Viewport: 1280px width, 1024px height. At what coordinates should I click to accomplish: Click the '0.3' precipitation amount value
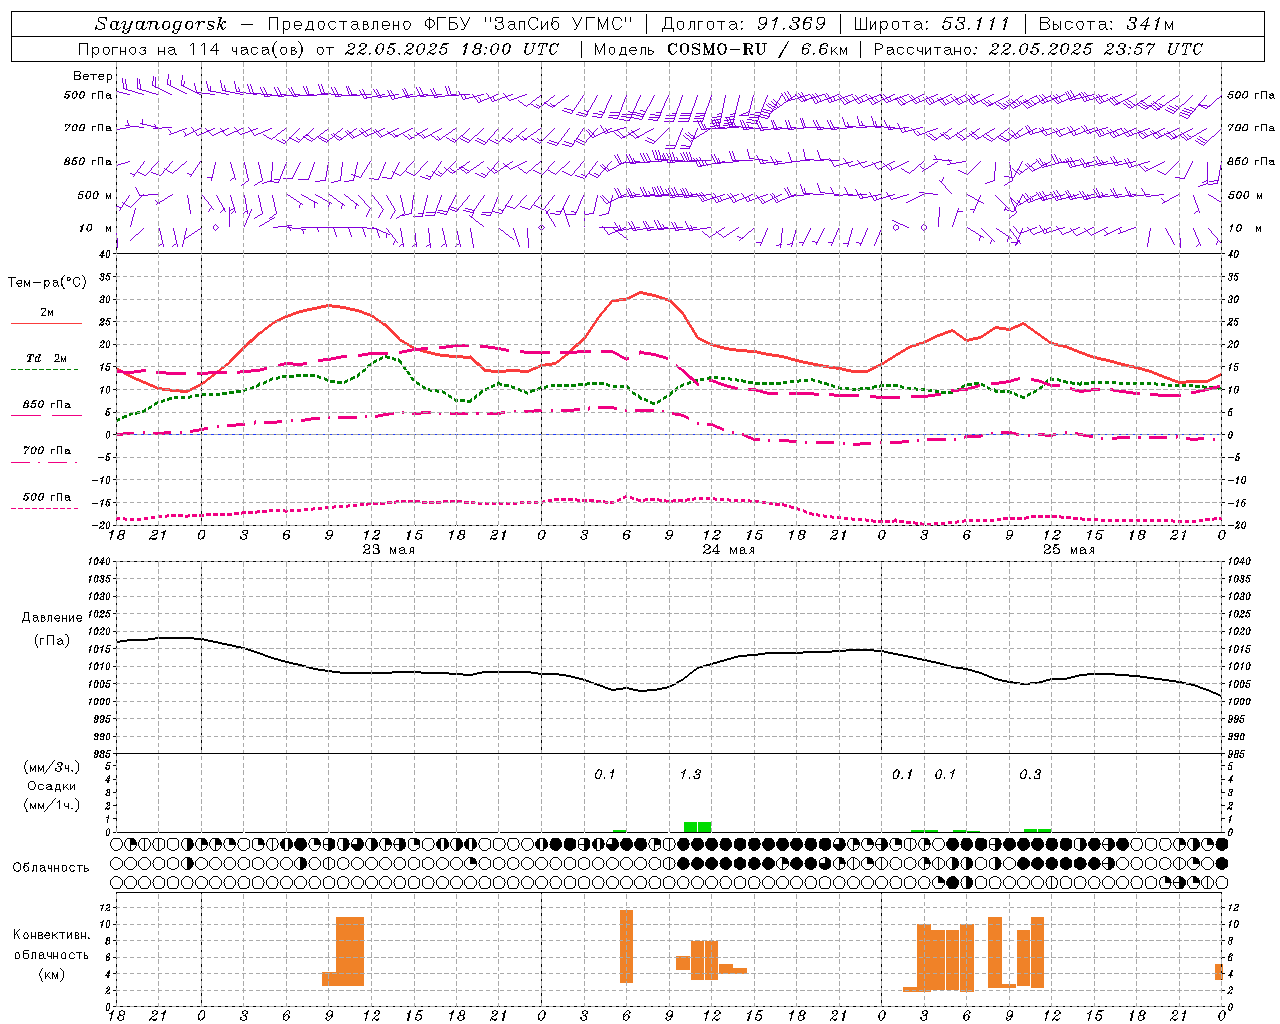1030,775
